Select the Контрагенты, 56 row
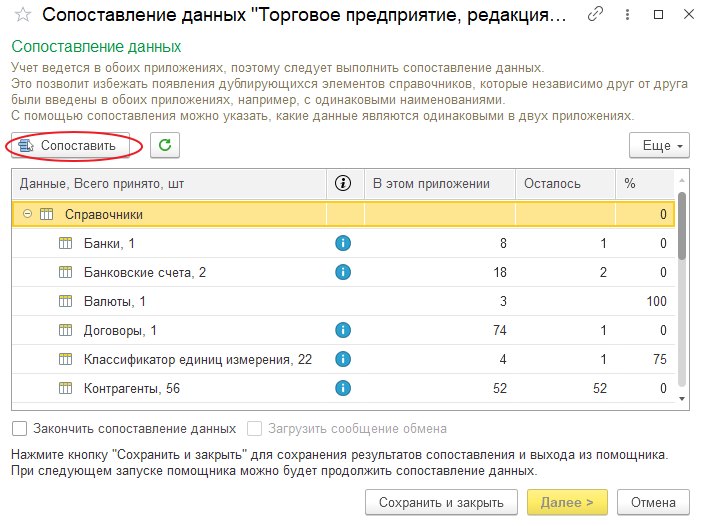This screenshot has width=704, height=526. tap(343, 388)
